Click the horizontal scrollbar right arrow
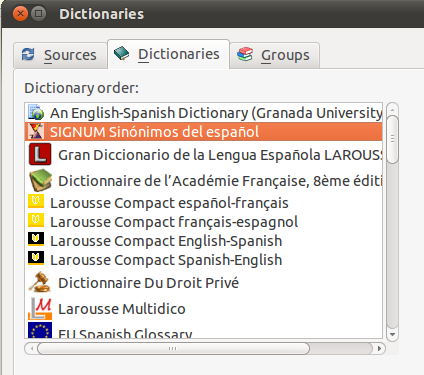 click(379, 348)
